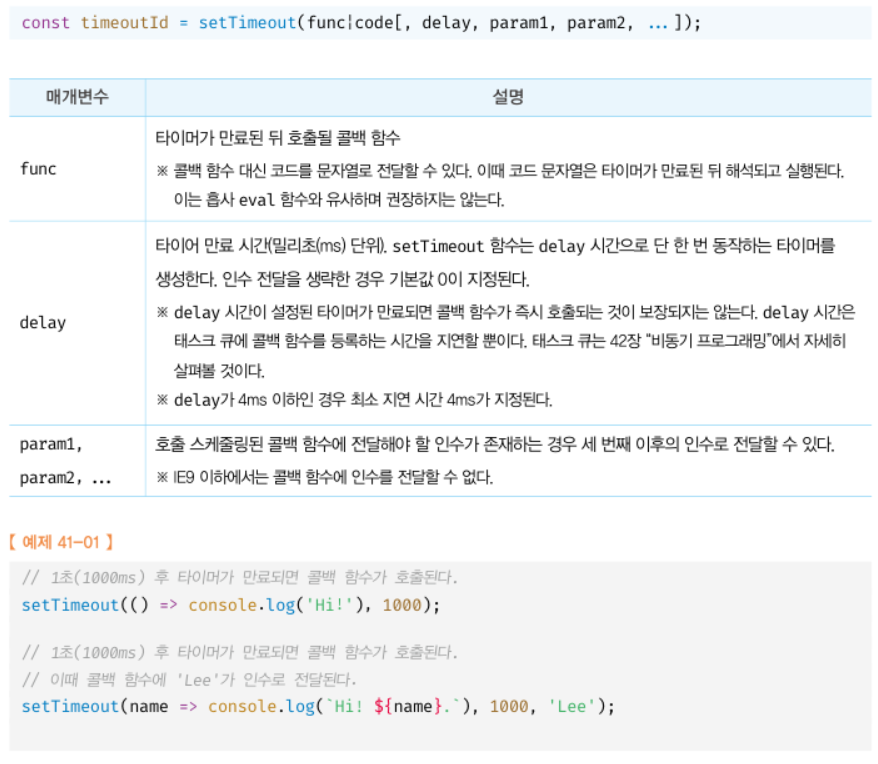Select the '설명' table header
Viewport: 878px width, 764px height.
tap(508, 97)
